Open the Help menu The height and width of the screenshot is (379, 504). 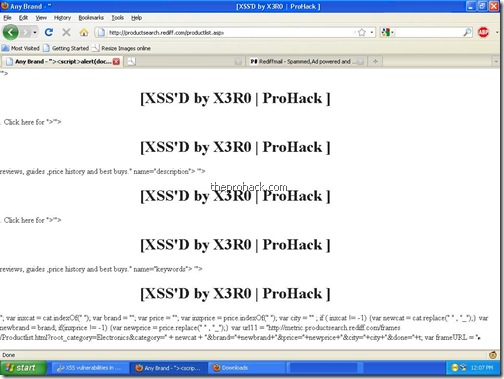136,18
